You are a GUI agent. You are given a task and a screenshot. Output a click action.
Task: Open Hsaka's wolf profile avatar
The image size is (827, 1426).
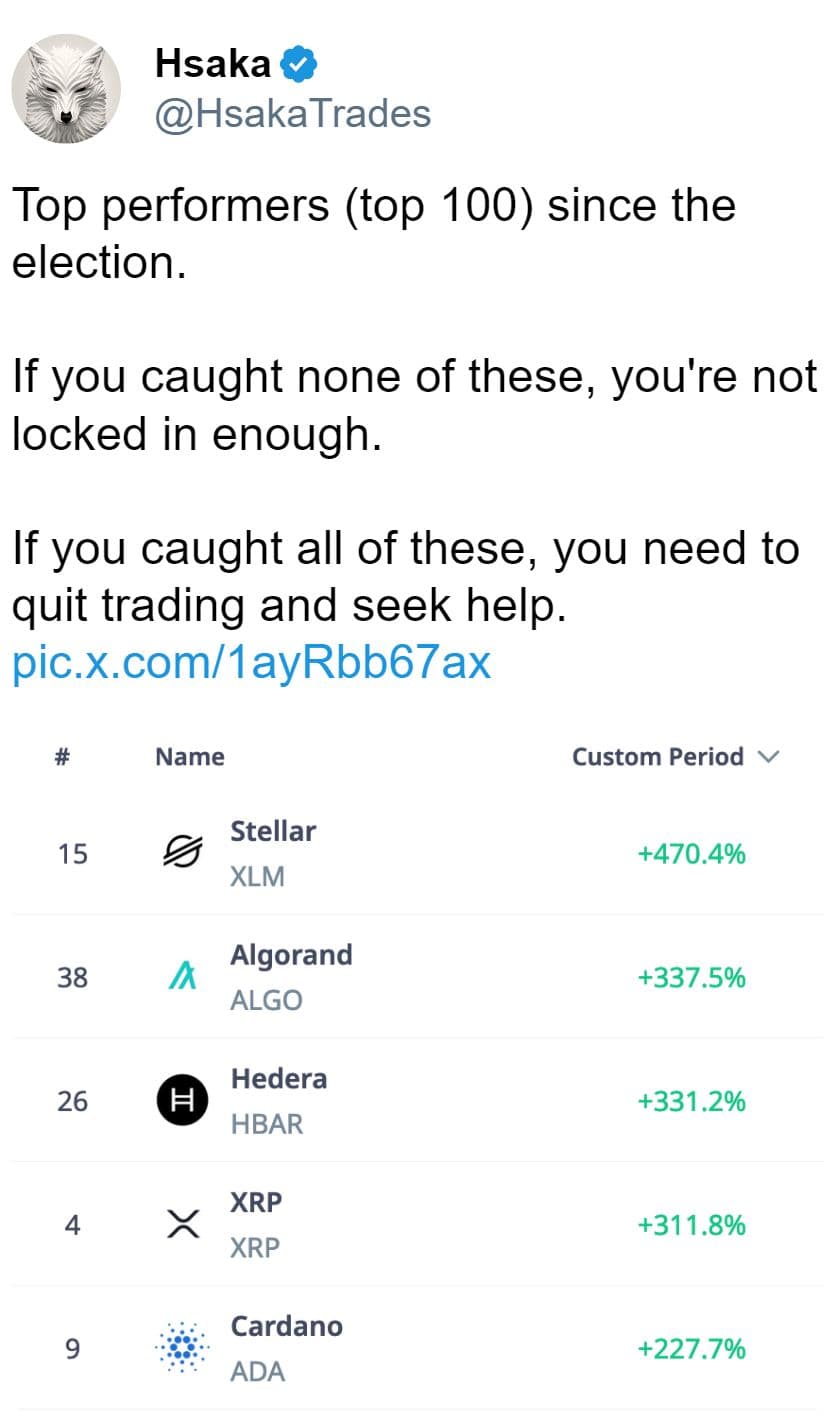click(x=66, y=89)
